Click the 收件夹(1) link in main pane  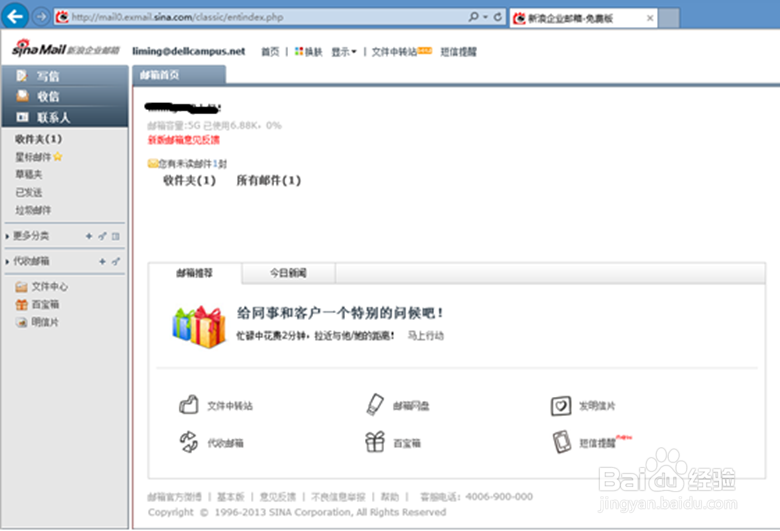click(x=189, y=180)
